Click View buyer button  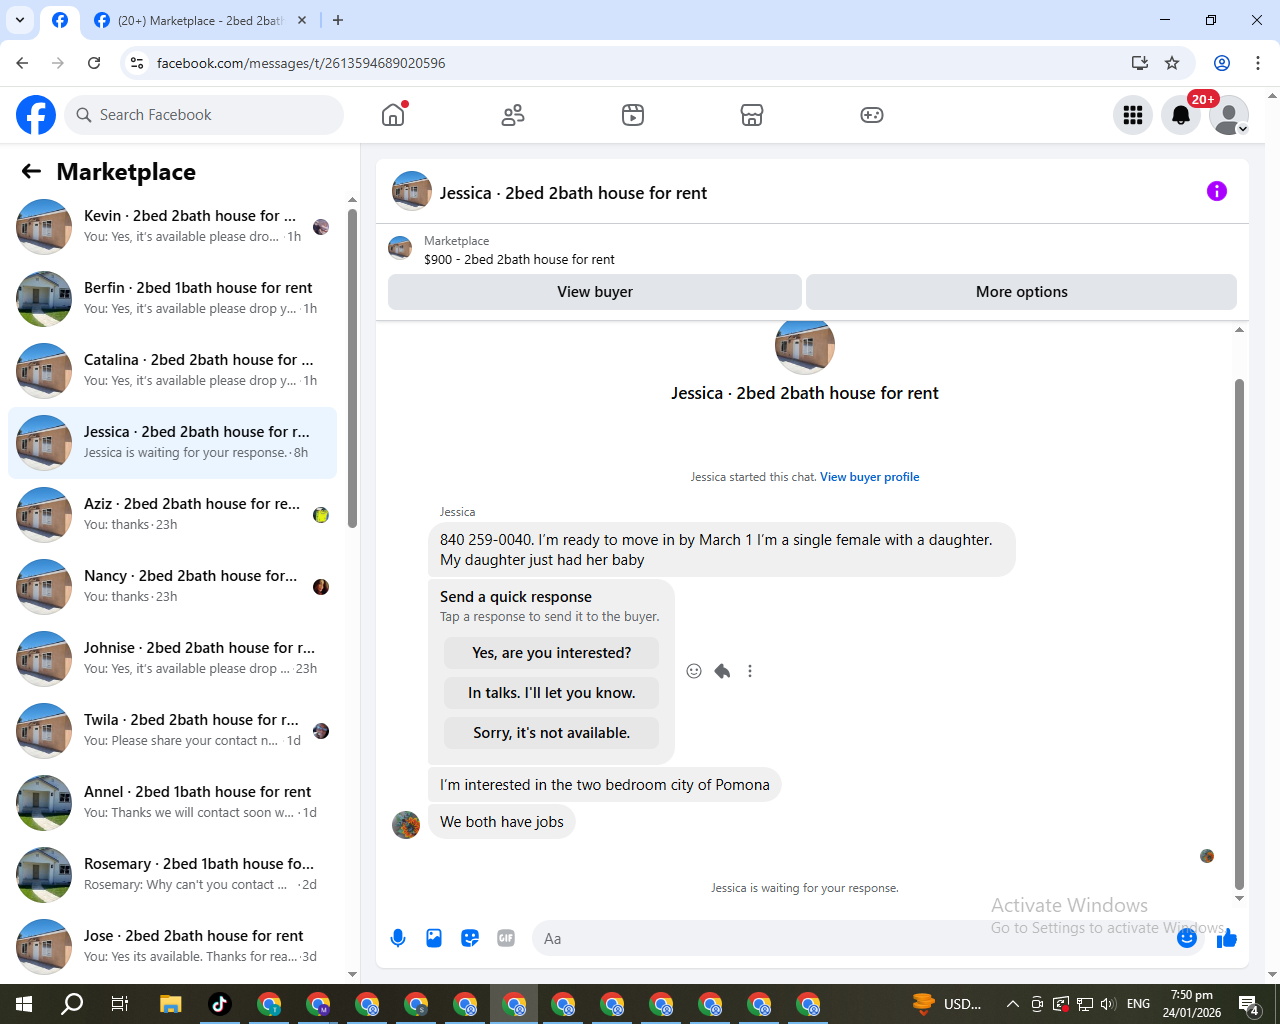595,292
